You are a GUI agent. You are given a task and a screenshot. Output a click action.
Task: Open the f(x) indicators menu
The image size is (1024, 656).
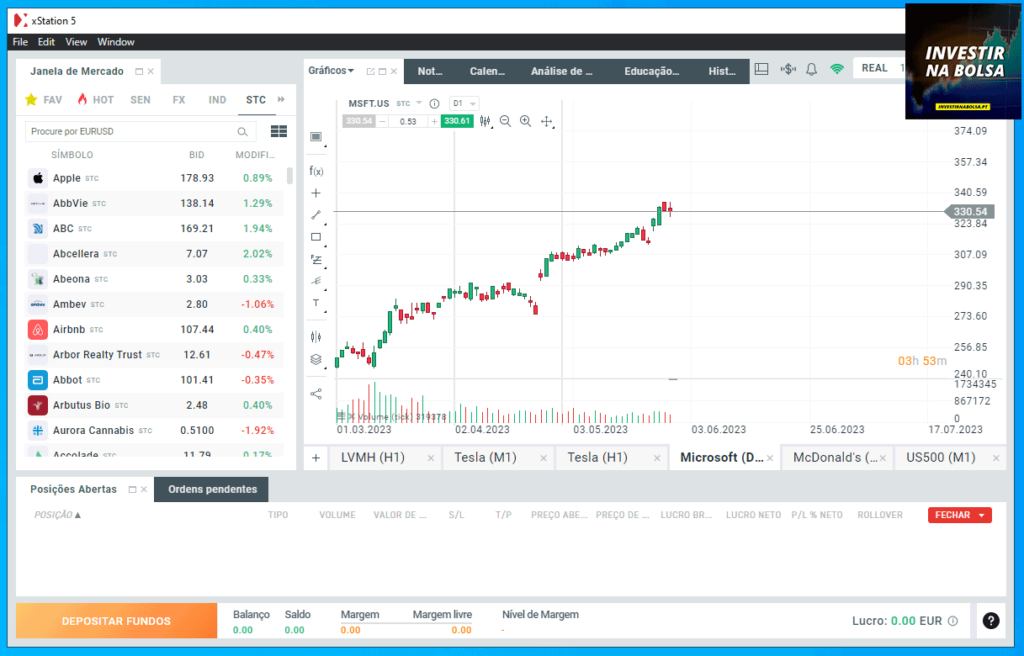tap(316, 171)
